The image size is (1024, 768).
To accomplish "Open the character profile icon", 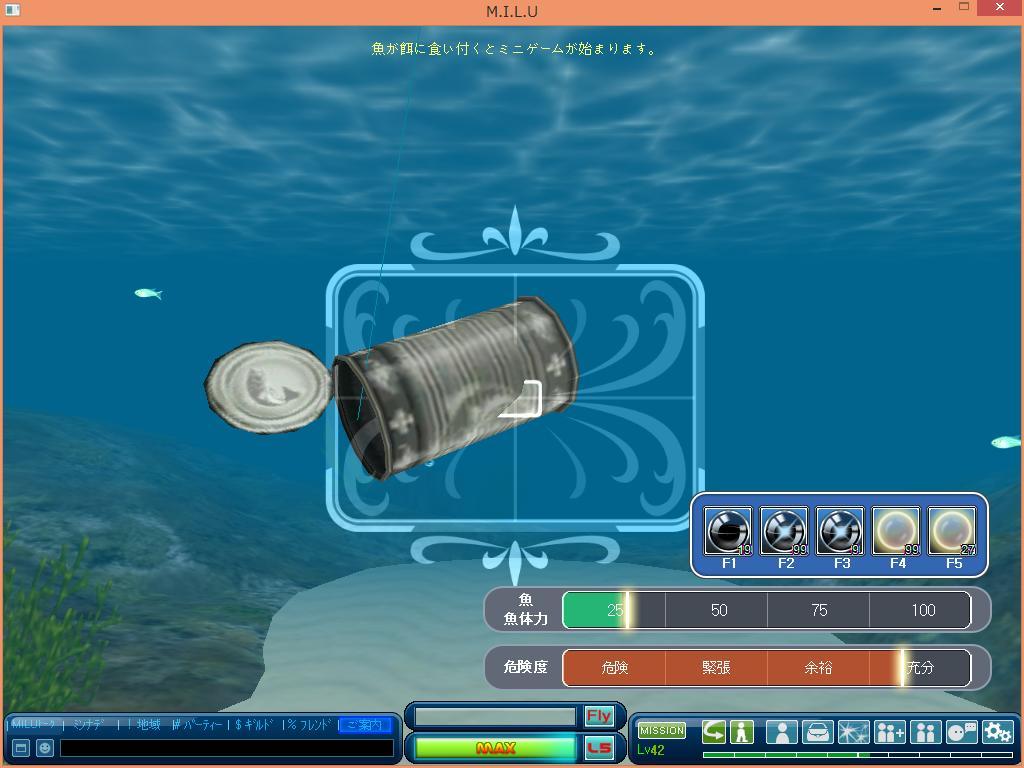I will (x=782, y=732).
